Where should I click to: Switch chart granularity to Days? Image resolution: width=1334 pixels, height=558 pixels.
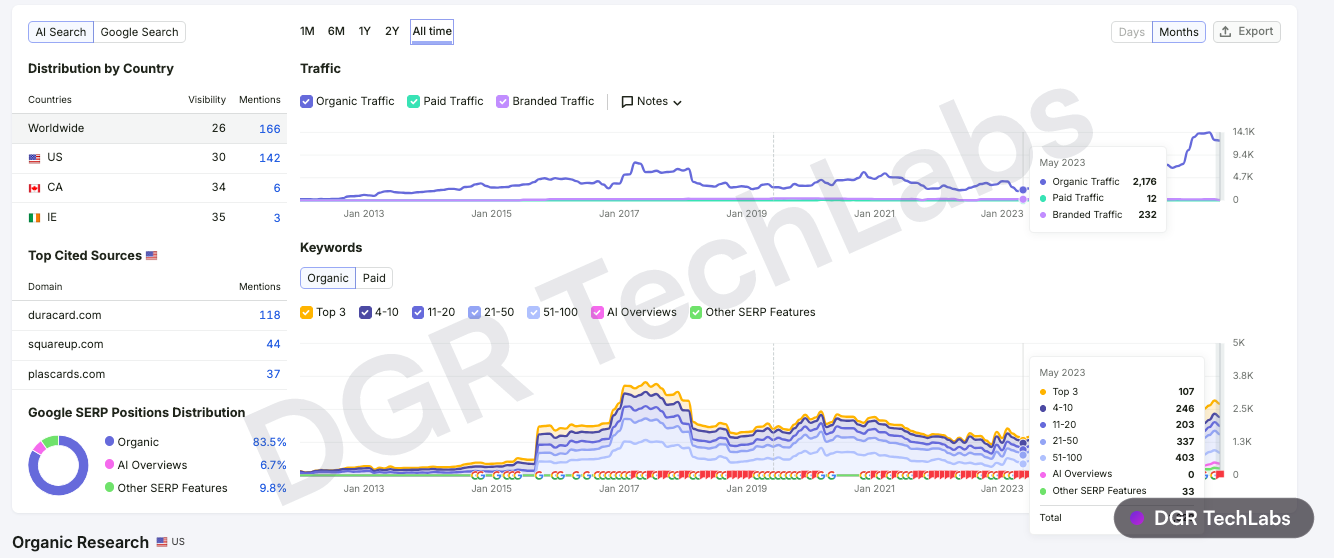pyautogui.click(x=1132, y=32)
